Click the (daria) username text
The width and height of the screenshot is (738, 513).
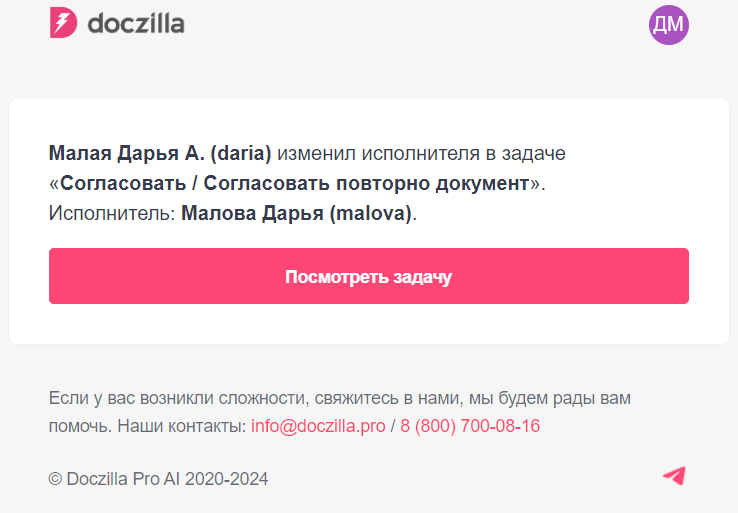point(241,154)
